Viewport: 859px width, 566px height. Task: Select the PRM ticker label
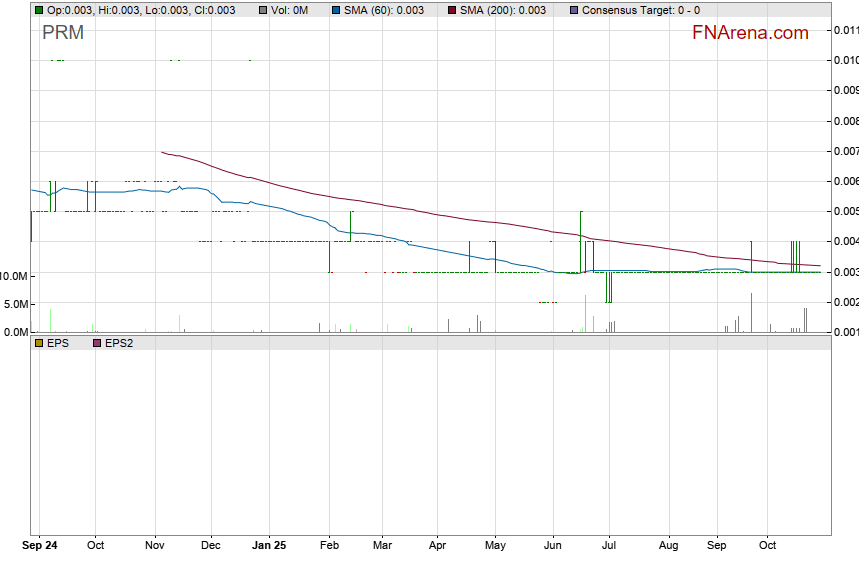click(62, 33)
